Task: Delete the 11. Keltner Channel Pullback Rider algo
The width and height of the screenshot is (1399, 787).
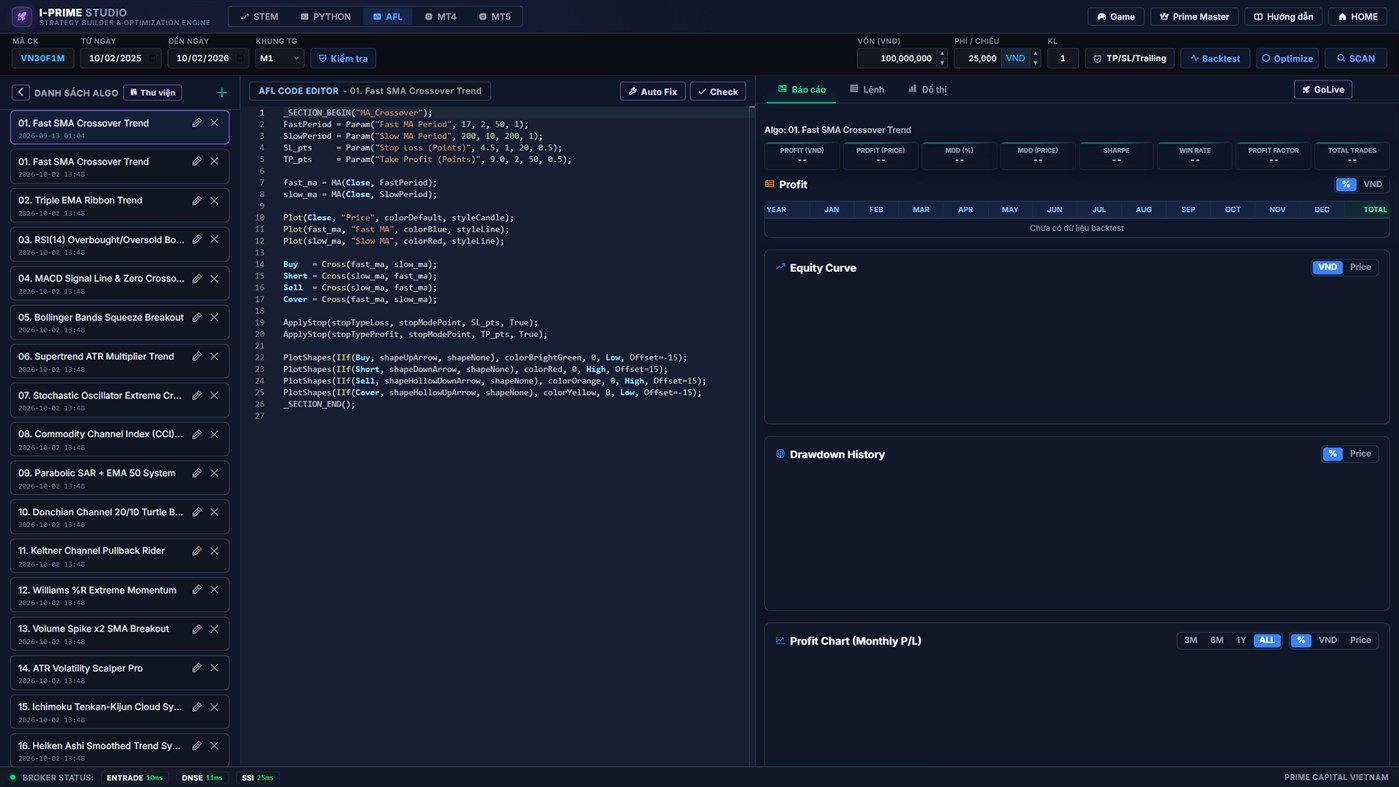Action: [214, 550]
